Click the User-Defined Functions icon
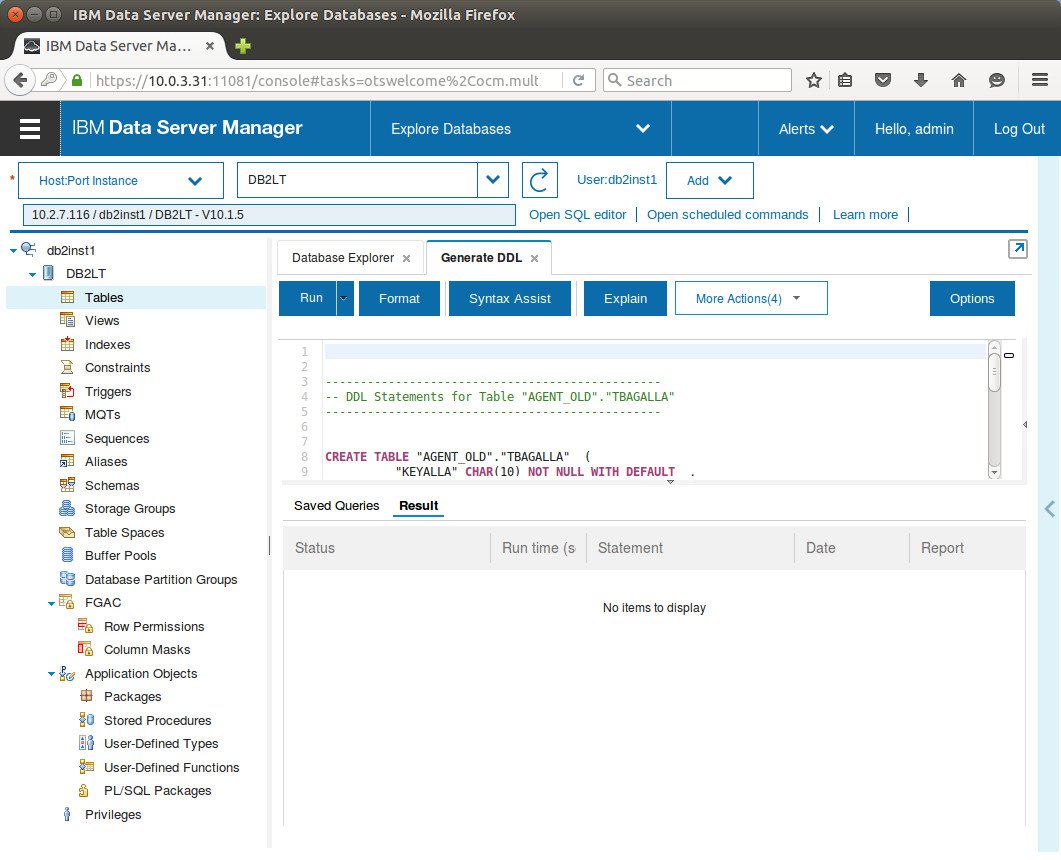The image size is (1061, 860). (x=86, y=767)
